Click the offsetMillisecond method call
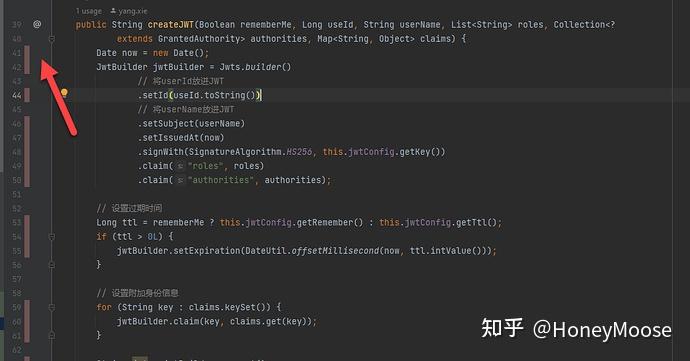Image resolution: width=690 pixels, height=361 pixels. (335, 250)
